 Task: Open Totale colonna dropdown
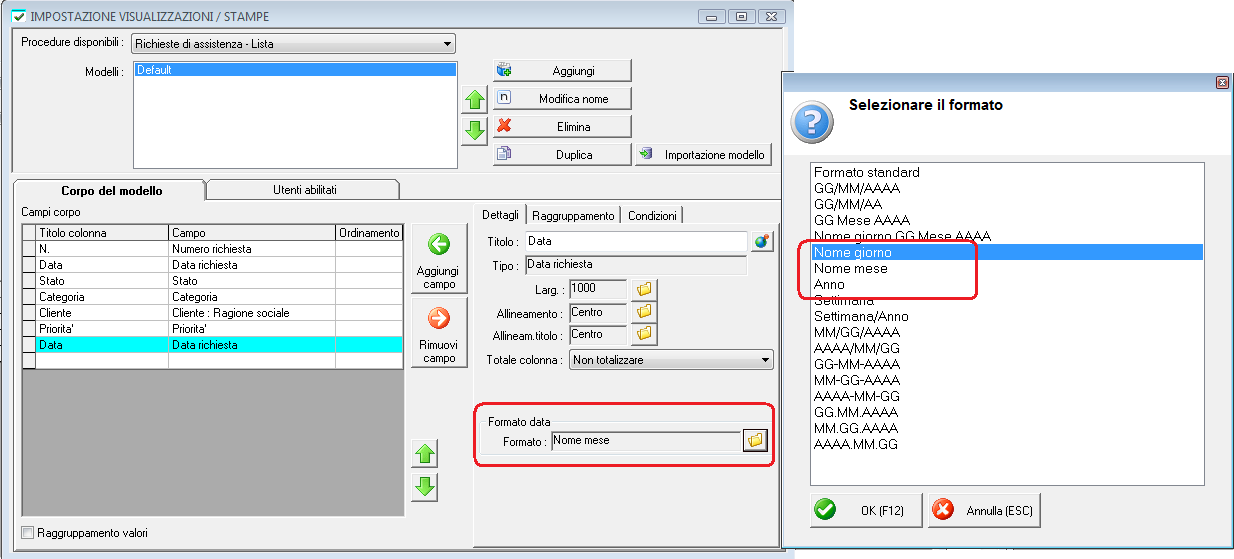click(671, 359)
